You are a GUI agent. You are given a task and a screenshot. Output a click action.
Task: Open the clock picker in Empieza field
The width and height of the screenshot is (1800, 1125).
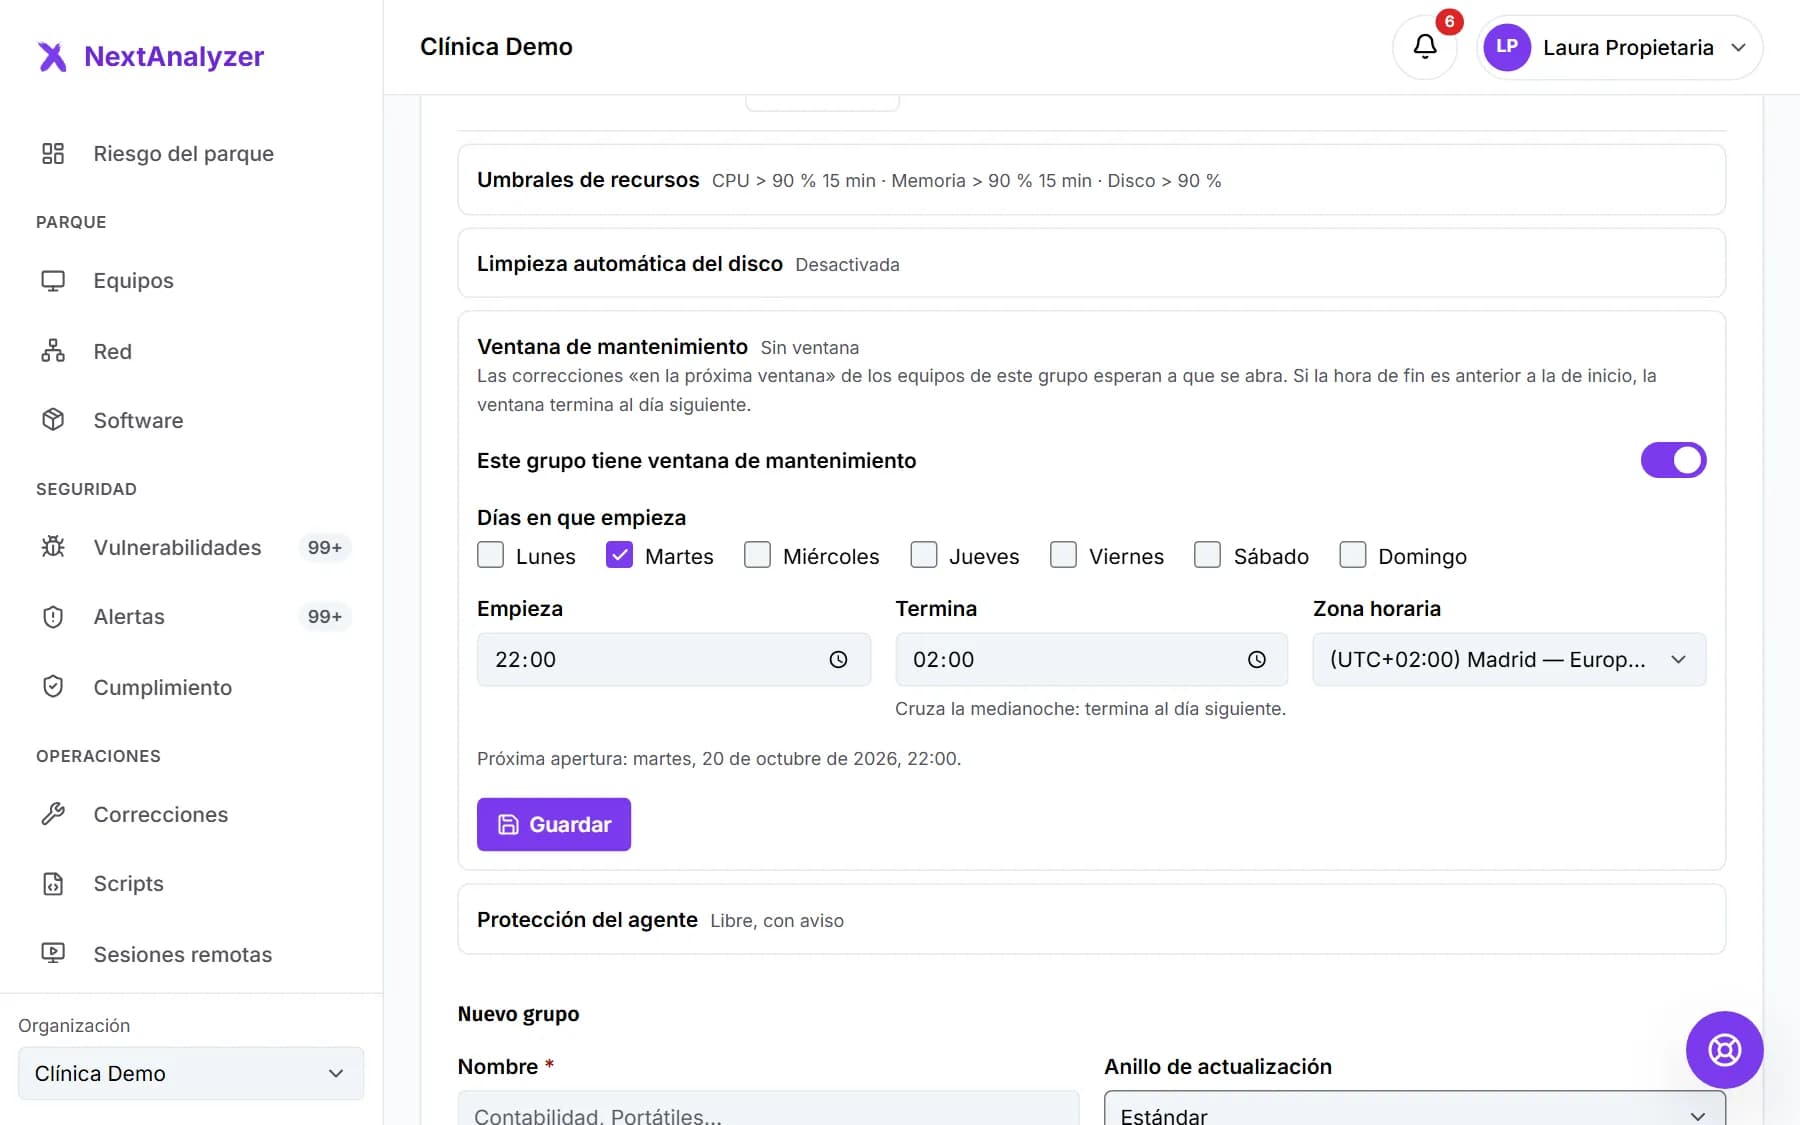click(x=838, y=660)
